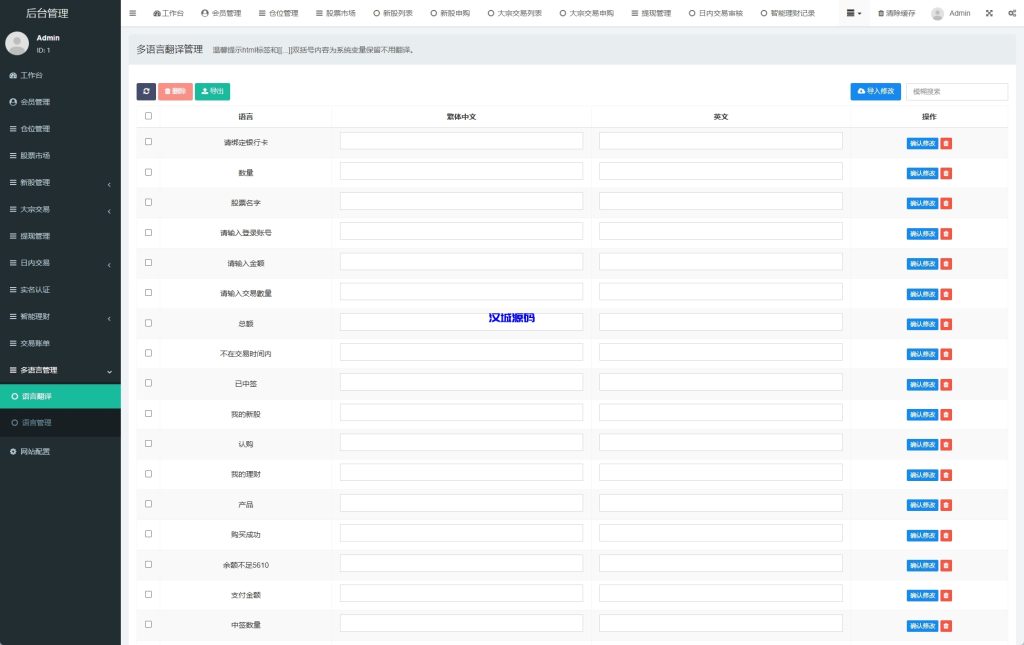Click the delete trash icon for the 数量 row
1024x645 pixels.
[x=946, y=173]
